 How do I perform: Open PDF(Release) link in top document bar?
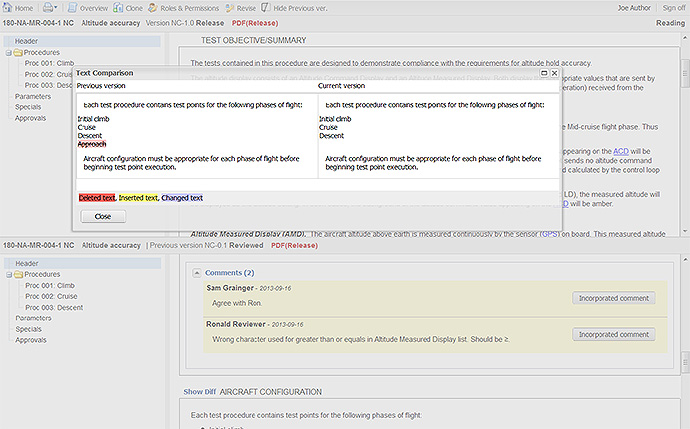click(x=255, y=23)
